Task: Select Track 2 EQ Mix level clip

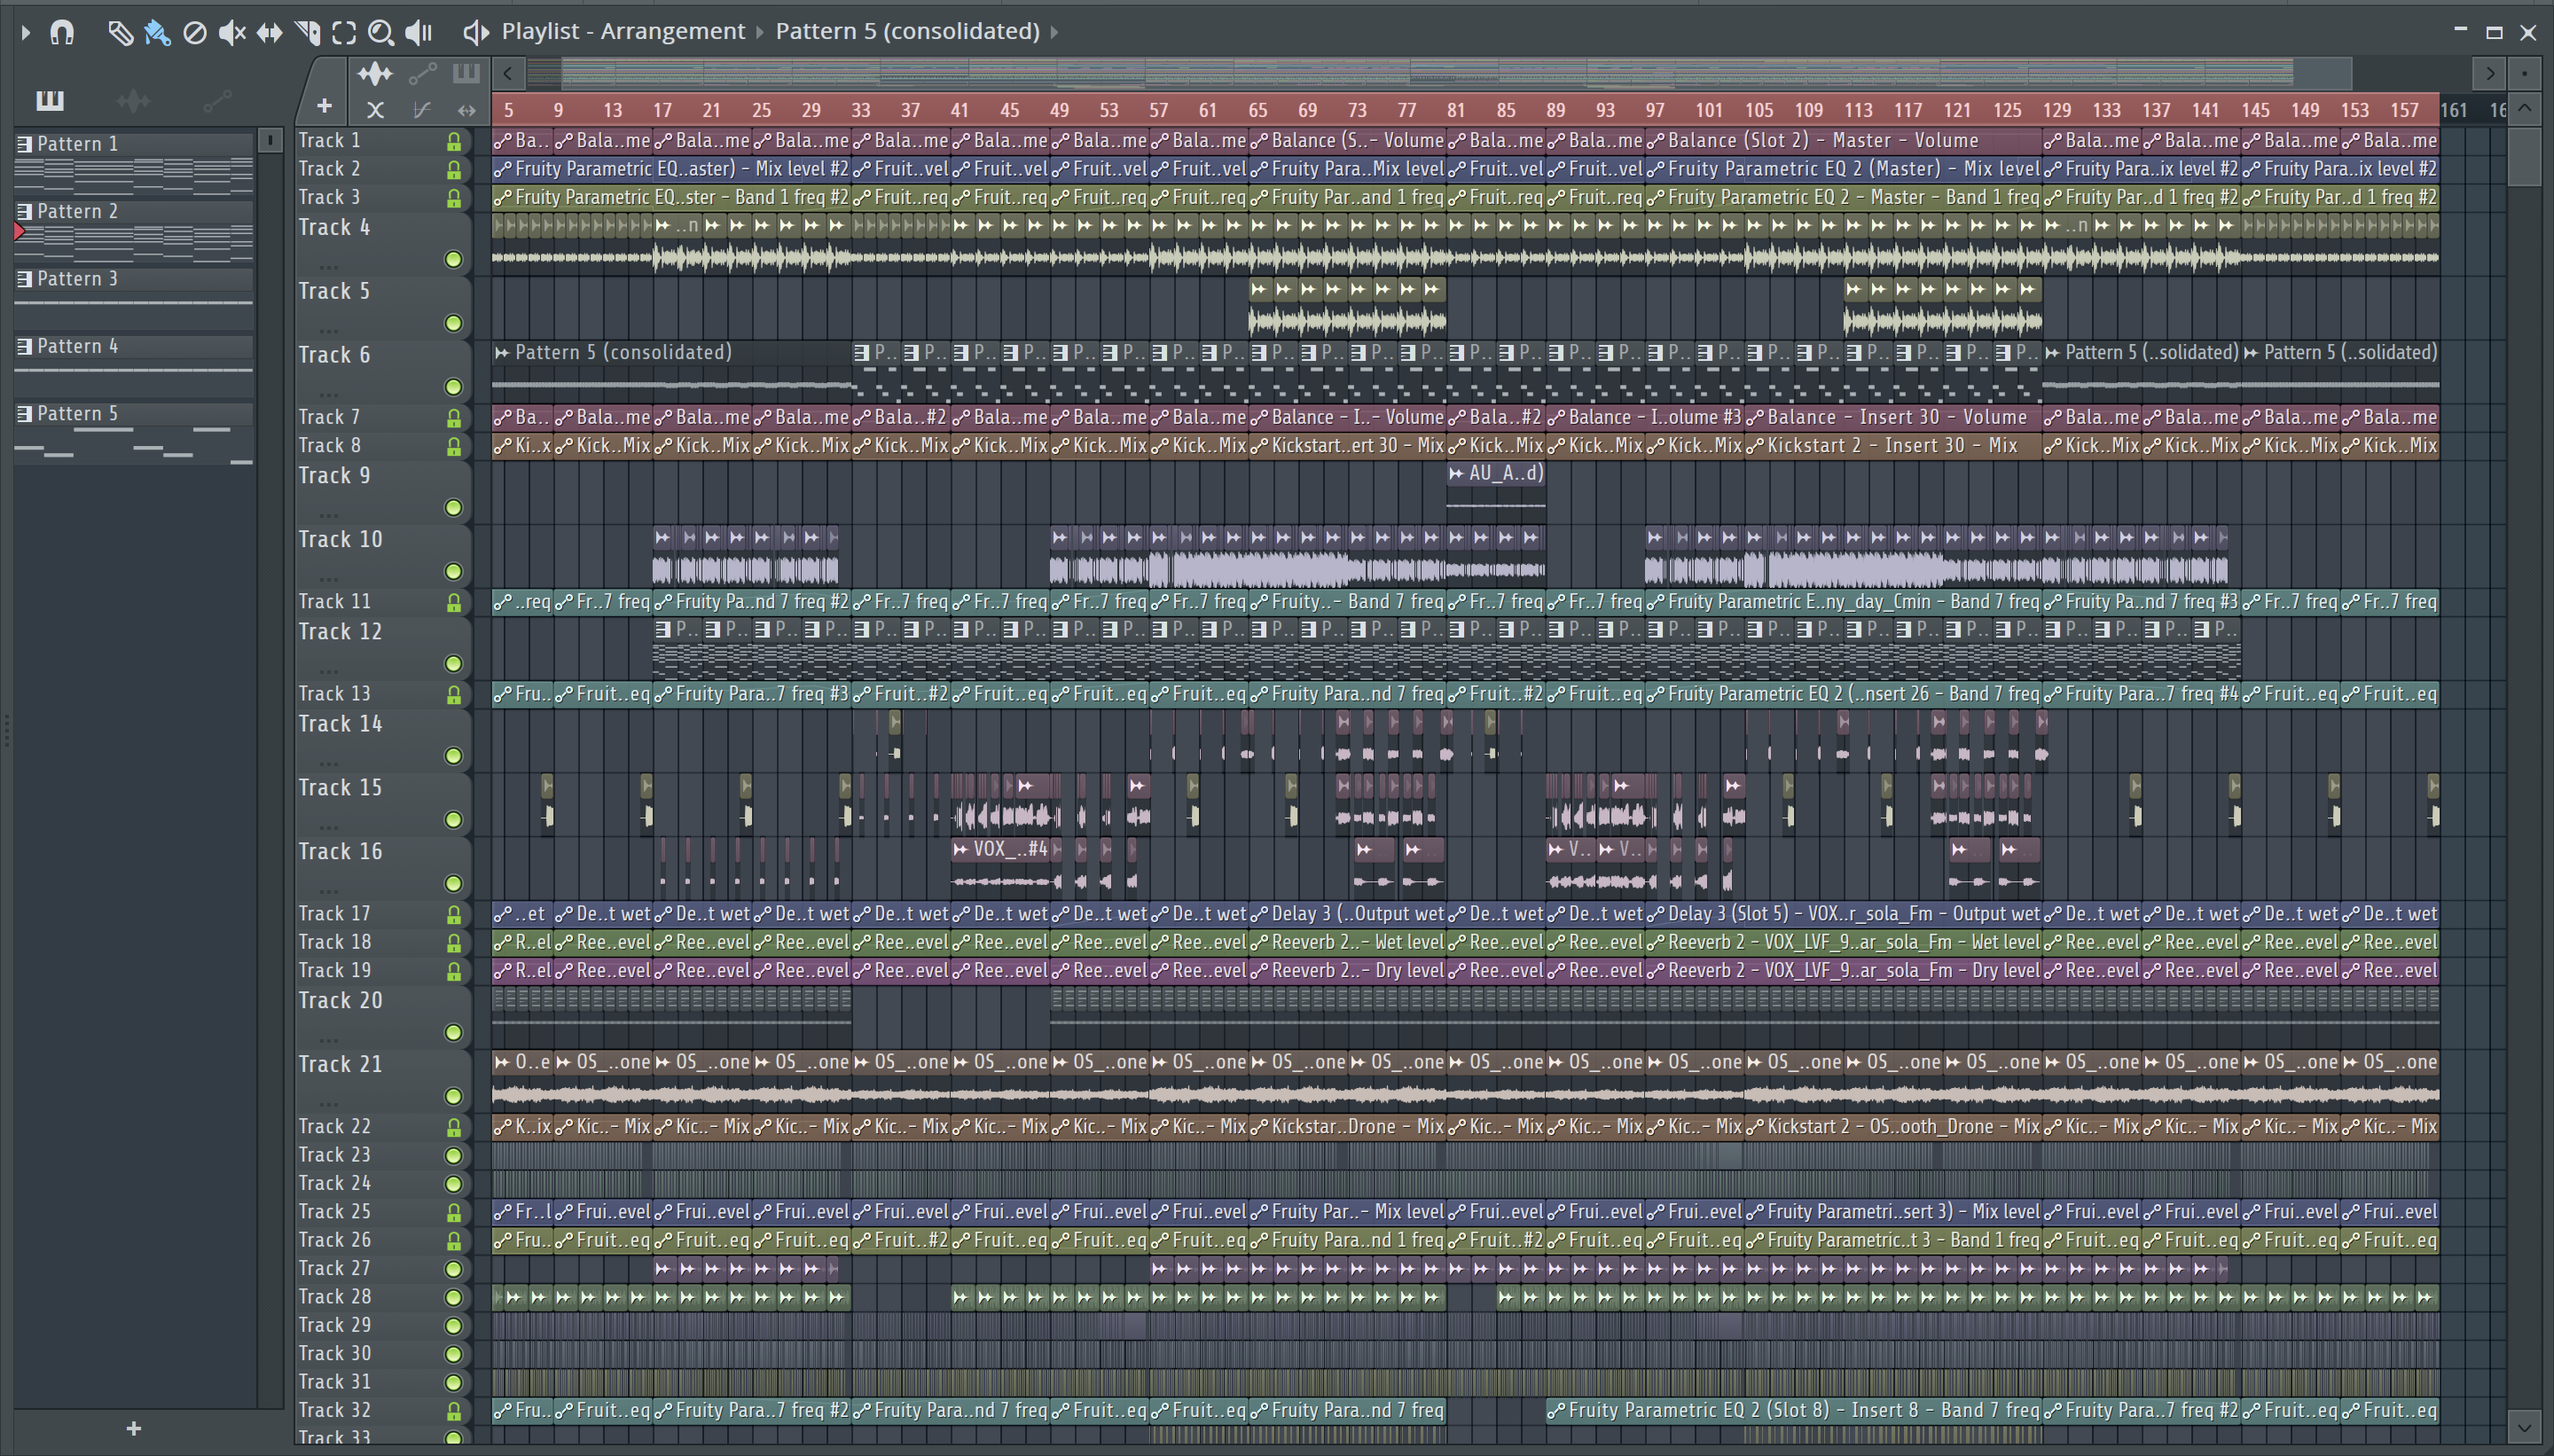Action: [670, 169]
